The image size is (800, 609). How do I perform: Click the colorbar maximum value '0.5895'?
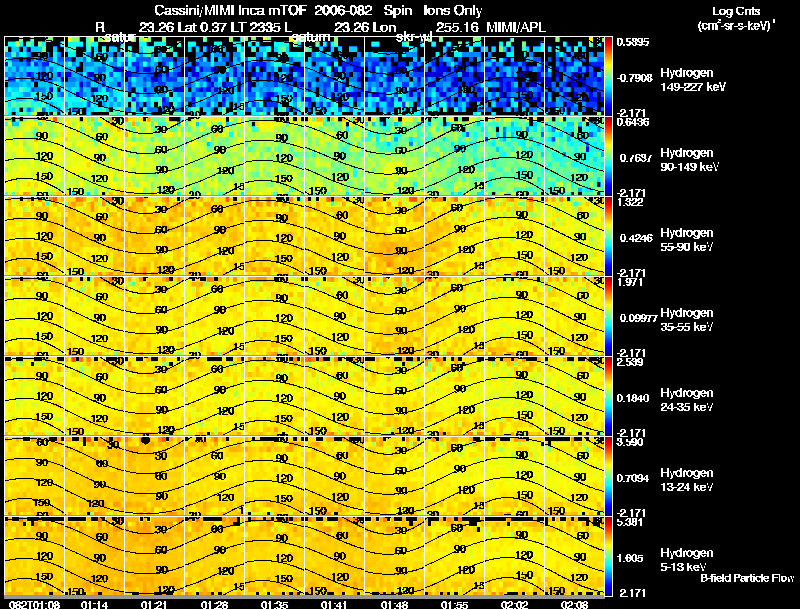[x=633, y=42]
